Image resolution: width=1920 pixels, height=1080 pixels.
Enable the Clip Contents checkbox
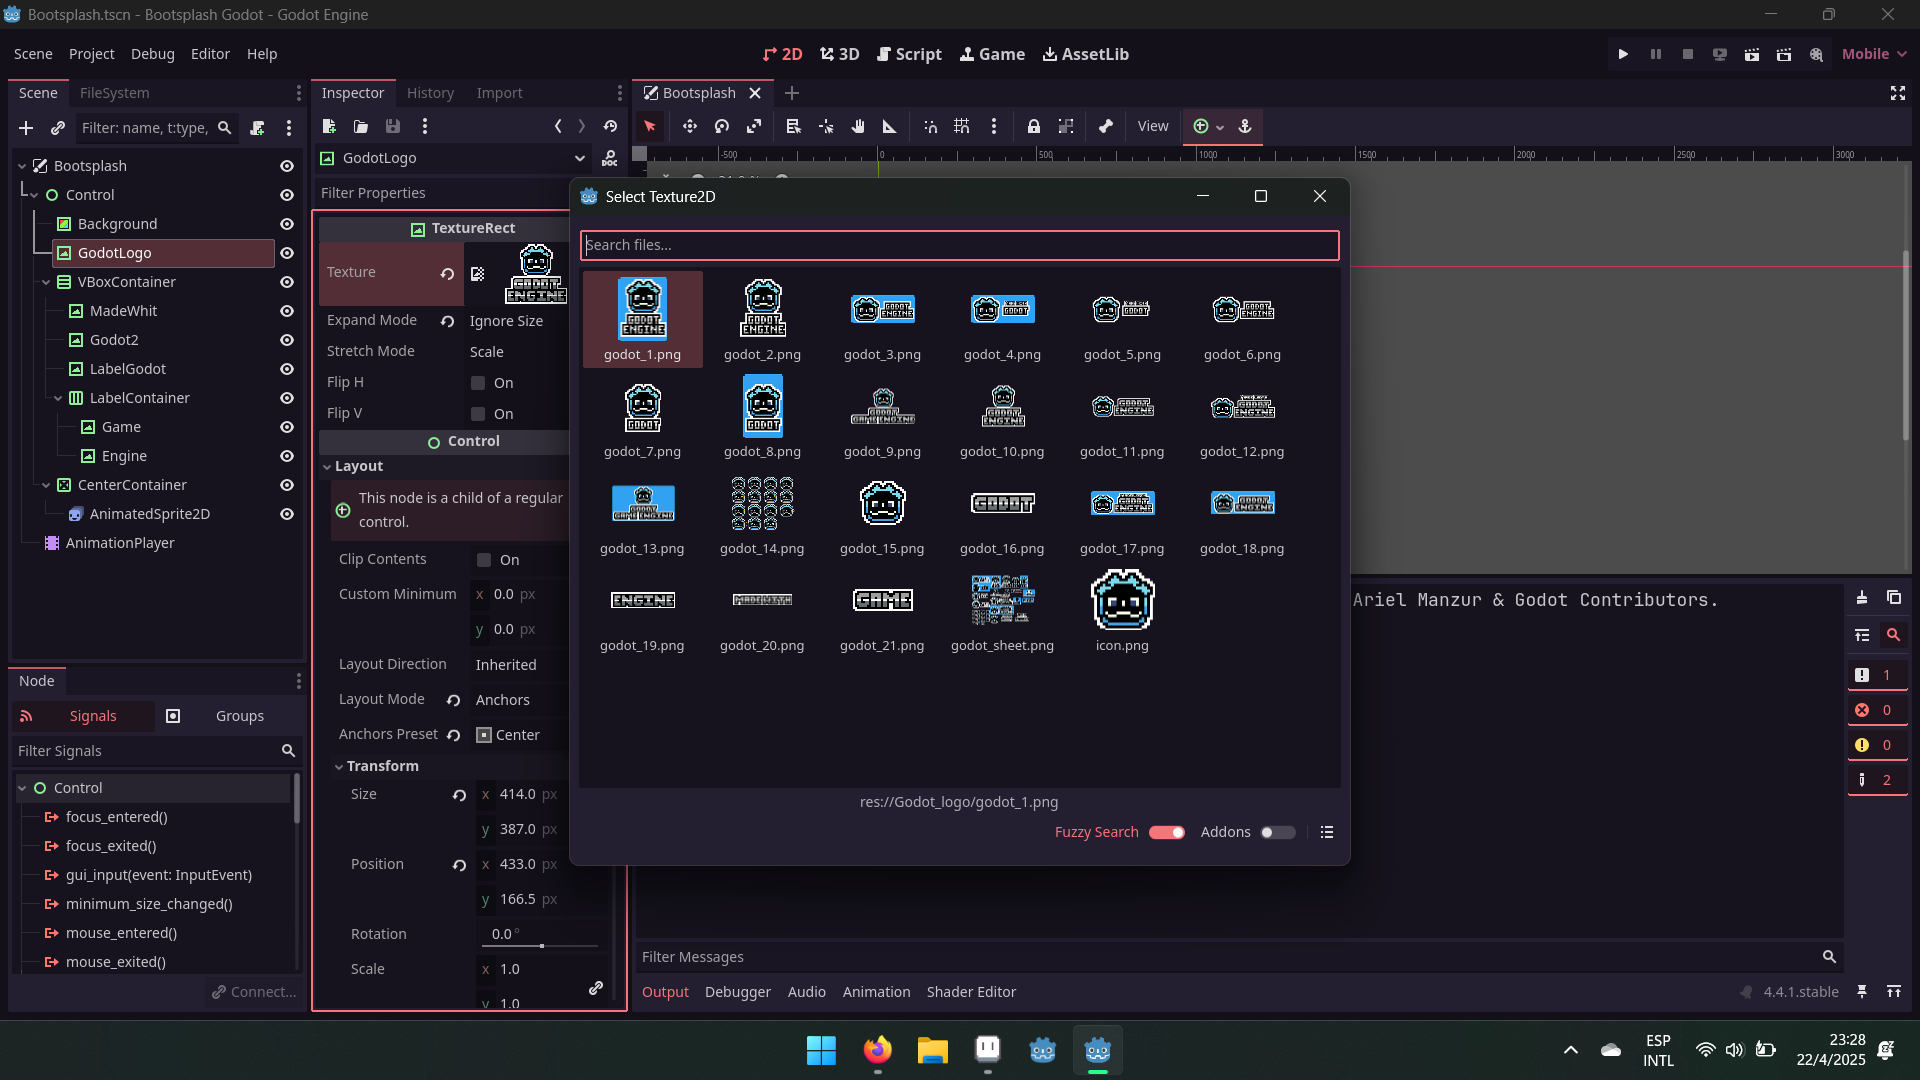(x=484, y=560)
